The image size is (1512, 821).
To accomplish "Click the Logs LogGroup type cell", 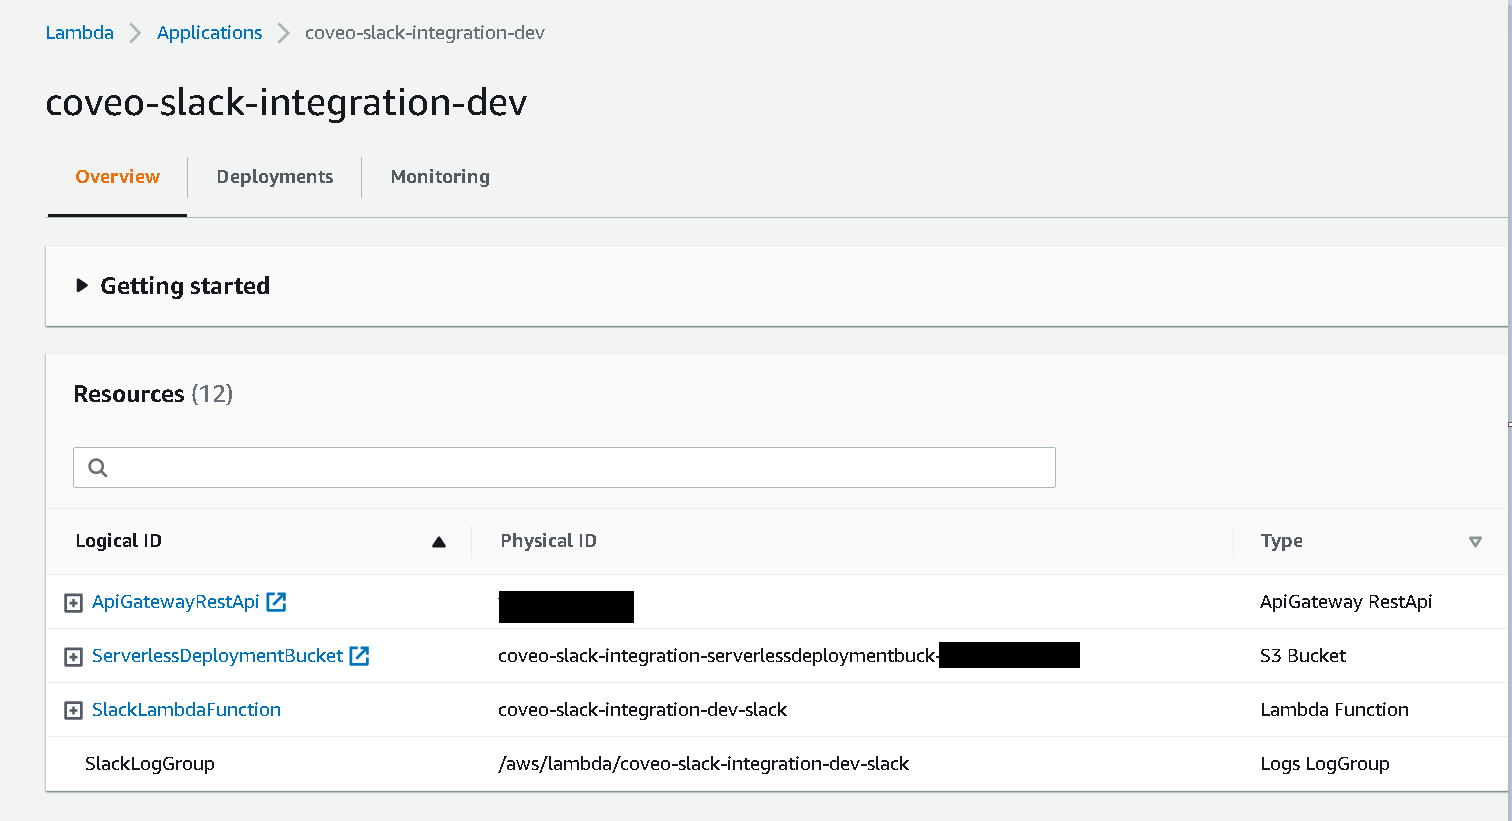I will pyautogui.click(x=1325, y=764).
